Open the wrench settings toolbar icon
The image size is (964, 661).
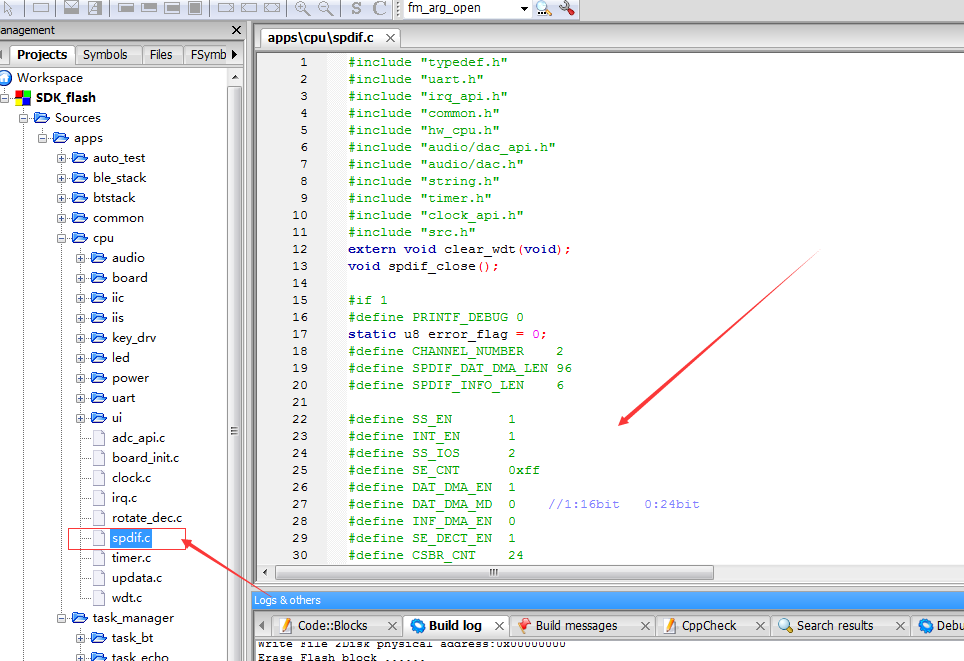coord(567,8)
